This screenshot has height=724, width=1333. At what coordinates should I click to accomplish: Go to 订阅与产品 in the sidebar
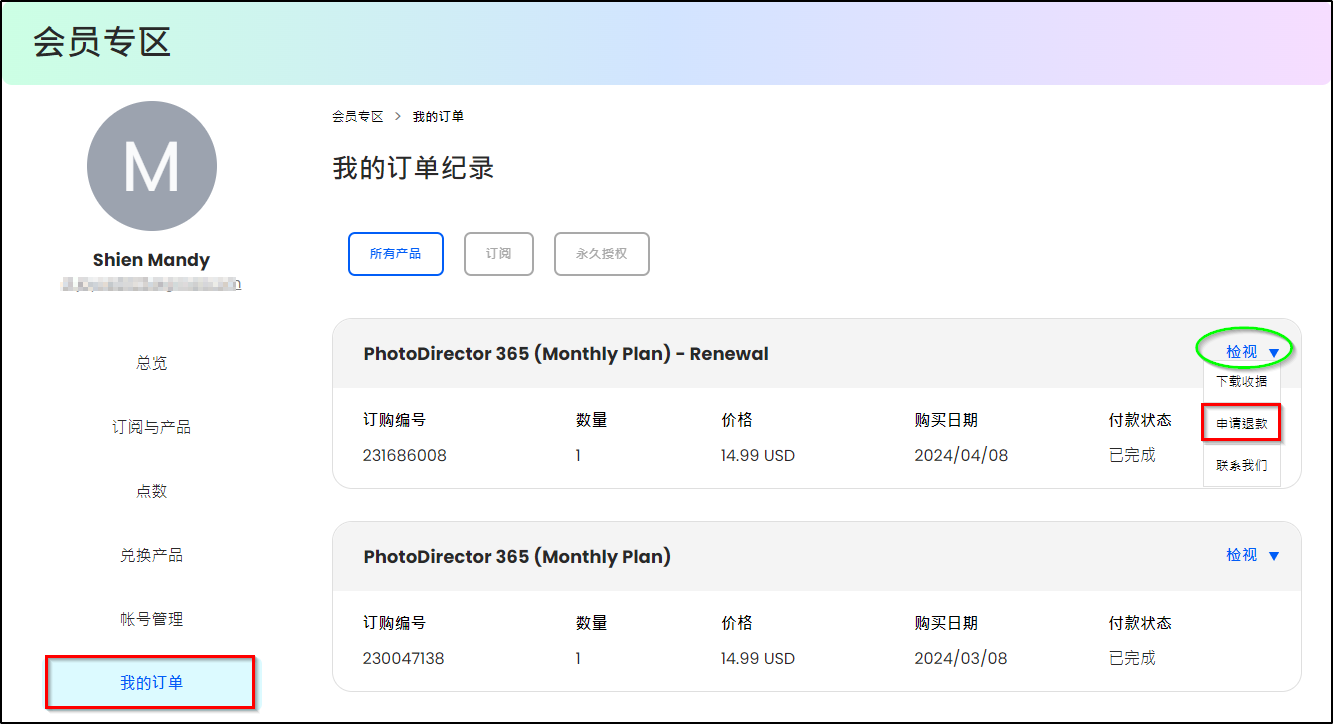[x=152, y=427]
